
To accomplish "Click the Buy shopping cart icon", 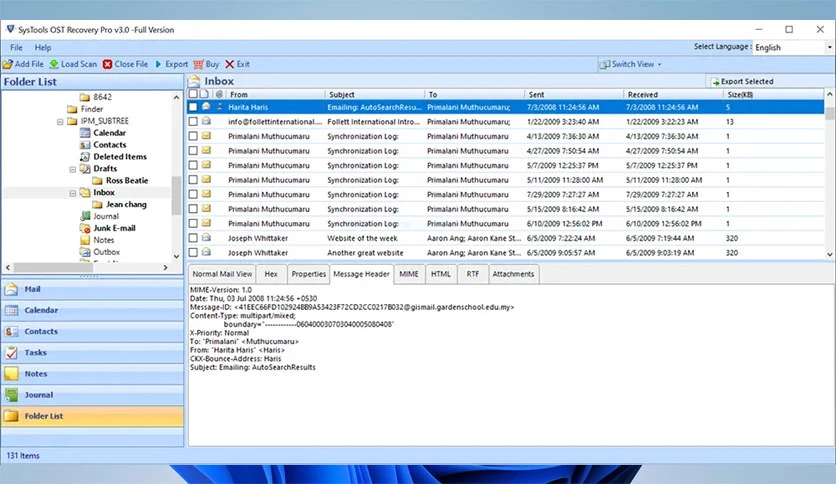I will (198, 64).
